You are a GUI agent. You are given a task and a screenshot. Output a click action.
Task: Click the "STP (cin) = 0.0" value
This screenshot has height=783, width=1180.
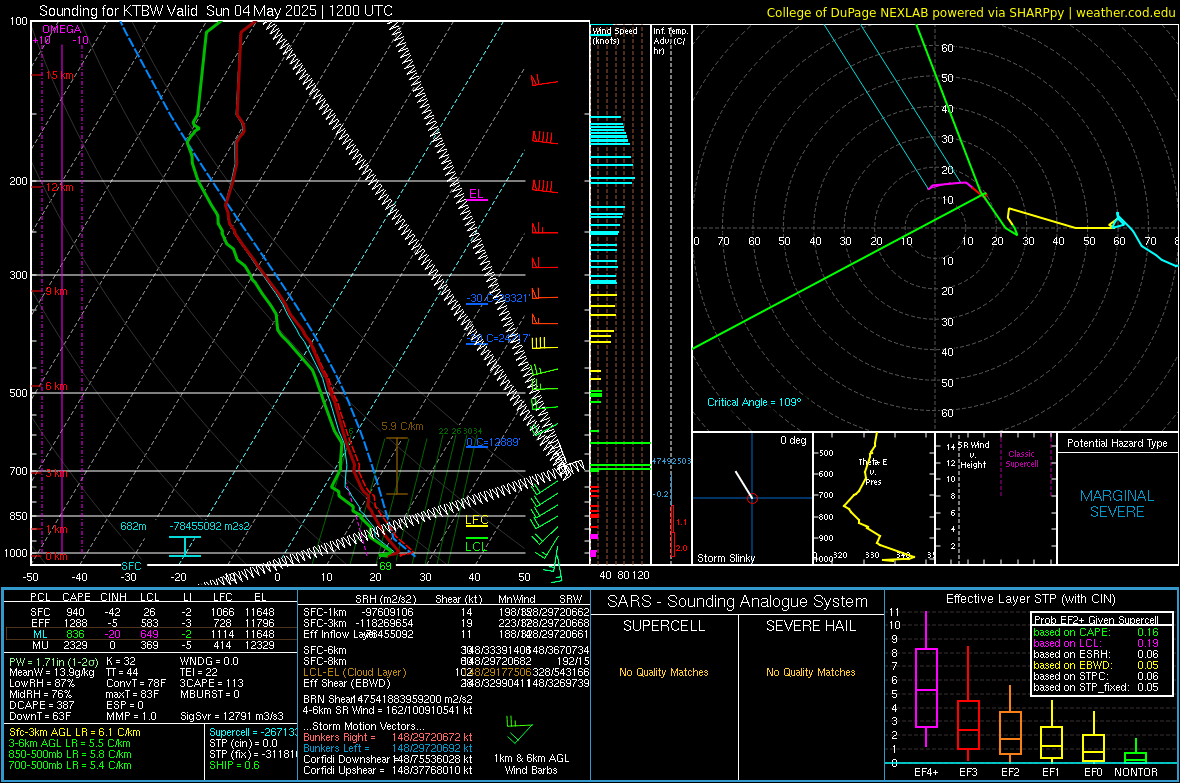tap(243, 743)
